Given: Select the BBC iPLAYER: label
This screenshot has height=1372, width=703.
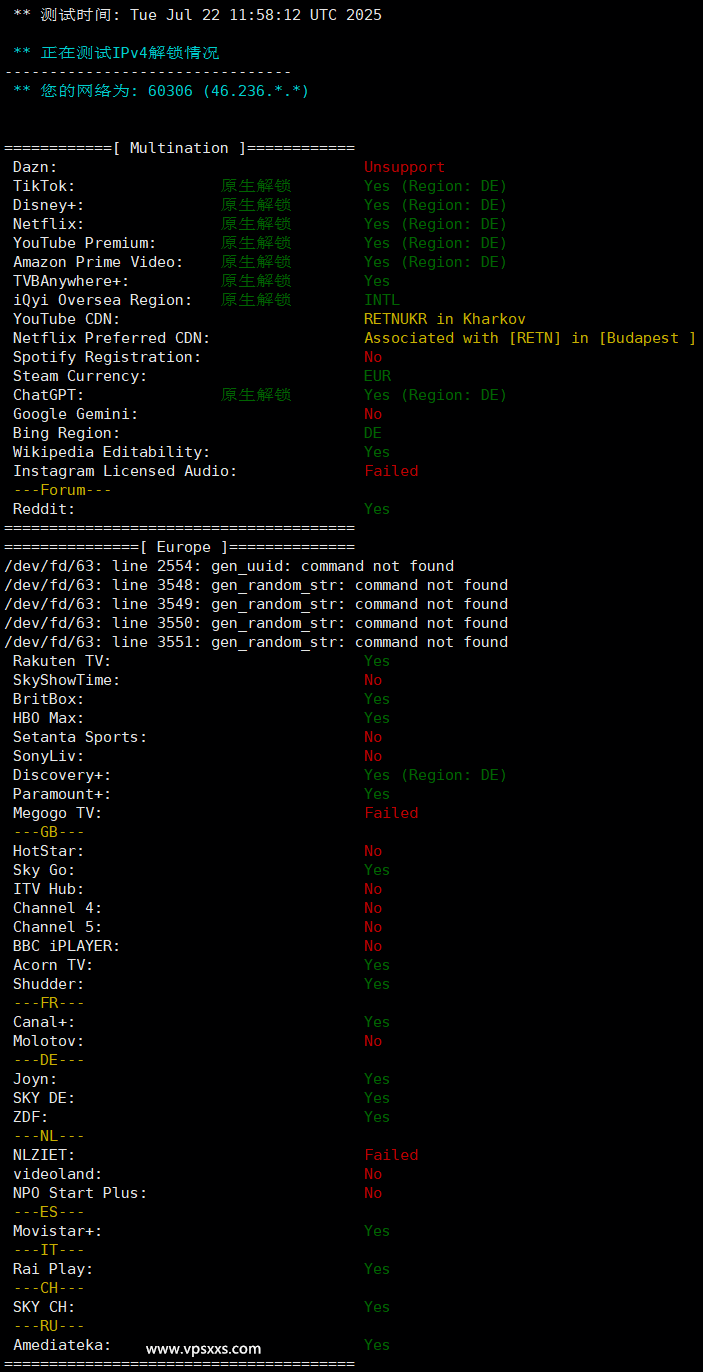Looking at the screenshot, I should click(67, 946).
